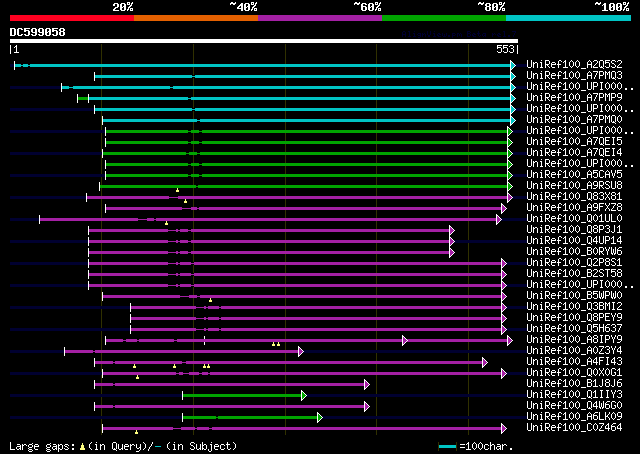Select the purple Q2P8S1 alignment bar
Screen dimensions: 640x454
[295, 264]
